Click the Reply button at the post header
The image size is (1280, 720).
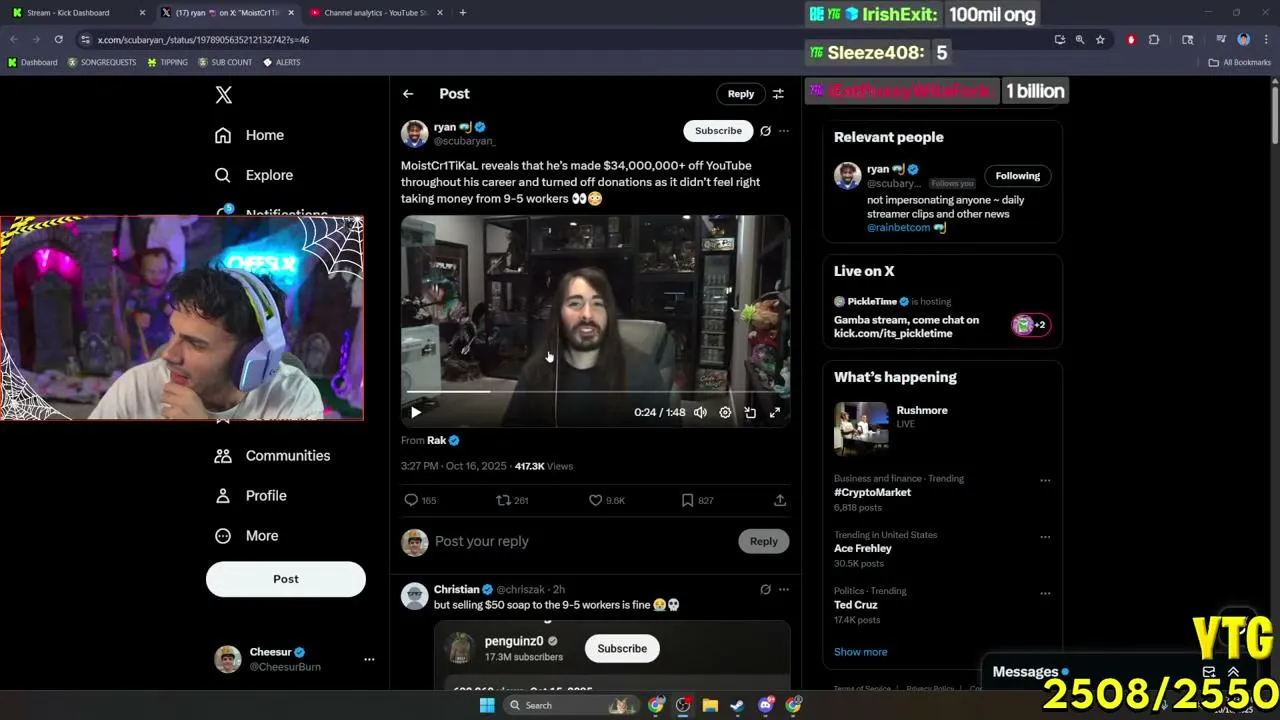point(741,94)
